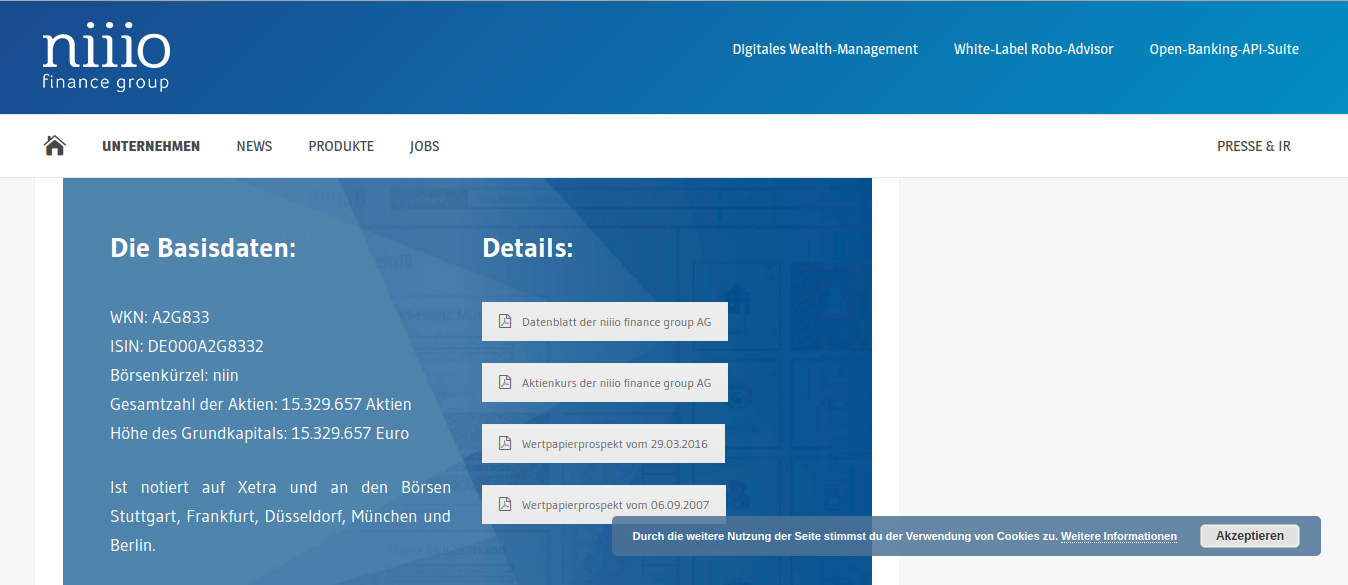
Task: Click the PDF icon beside Aktienkurs link
Action: 503,382
